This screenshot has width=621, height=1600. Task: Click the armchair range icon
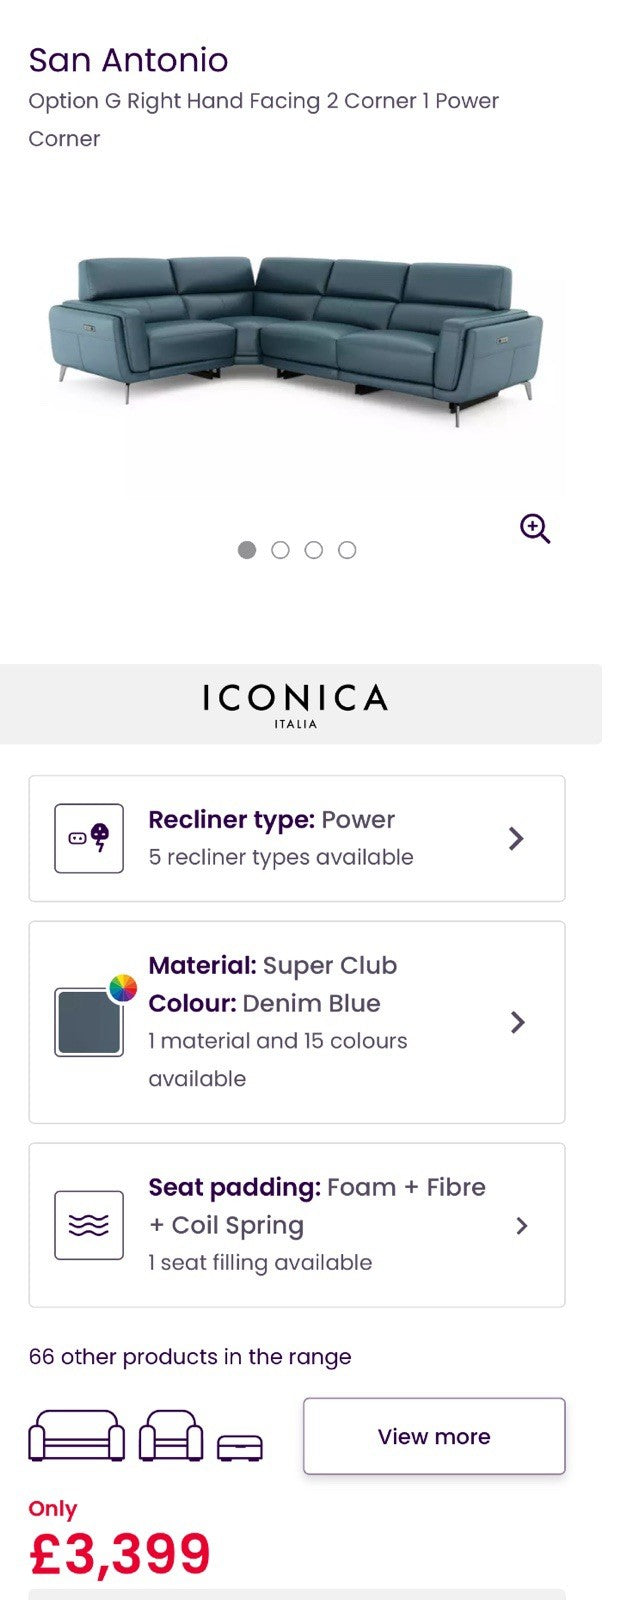[171, 1436]
